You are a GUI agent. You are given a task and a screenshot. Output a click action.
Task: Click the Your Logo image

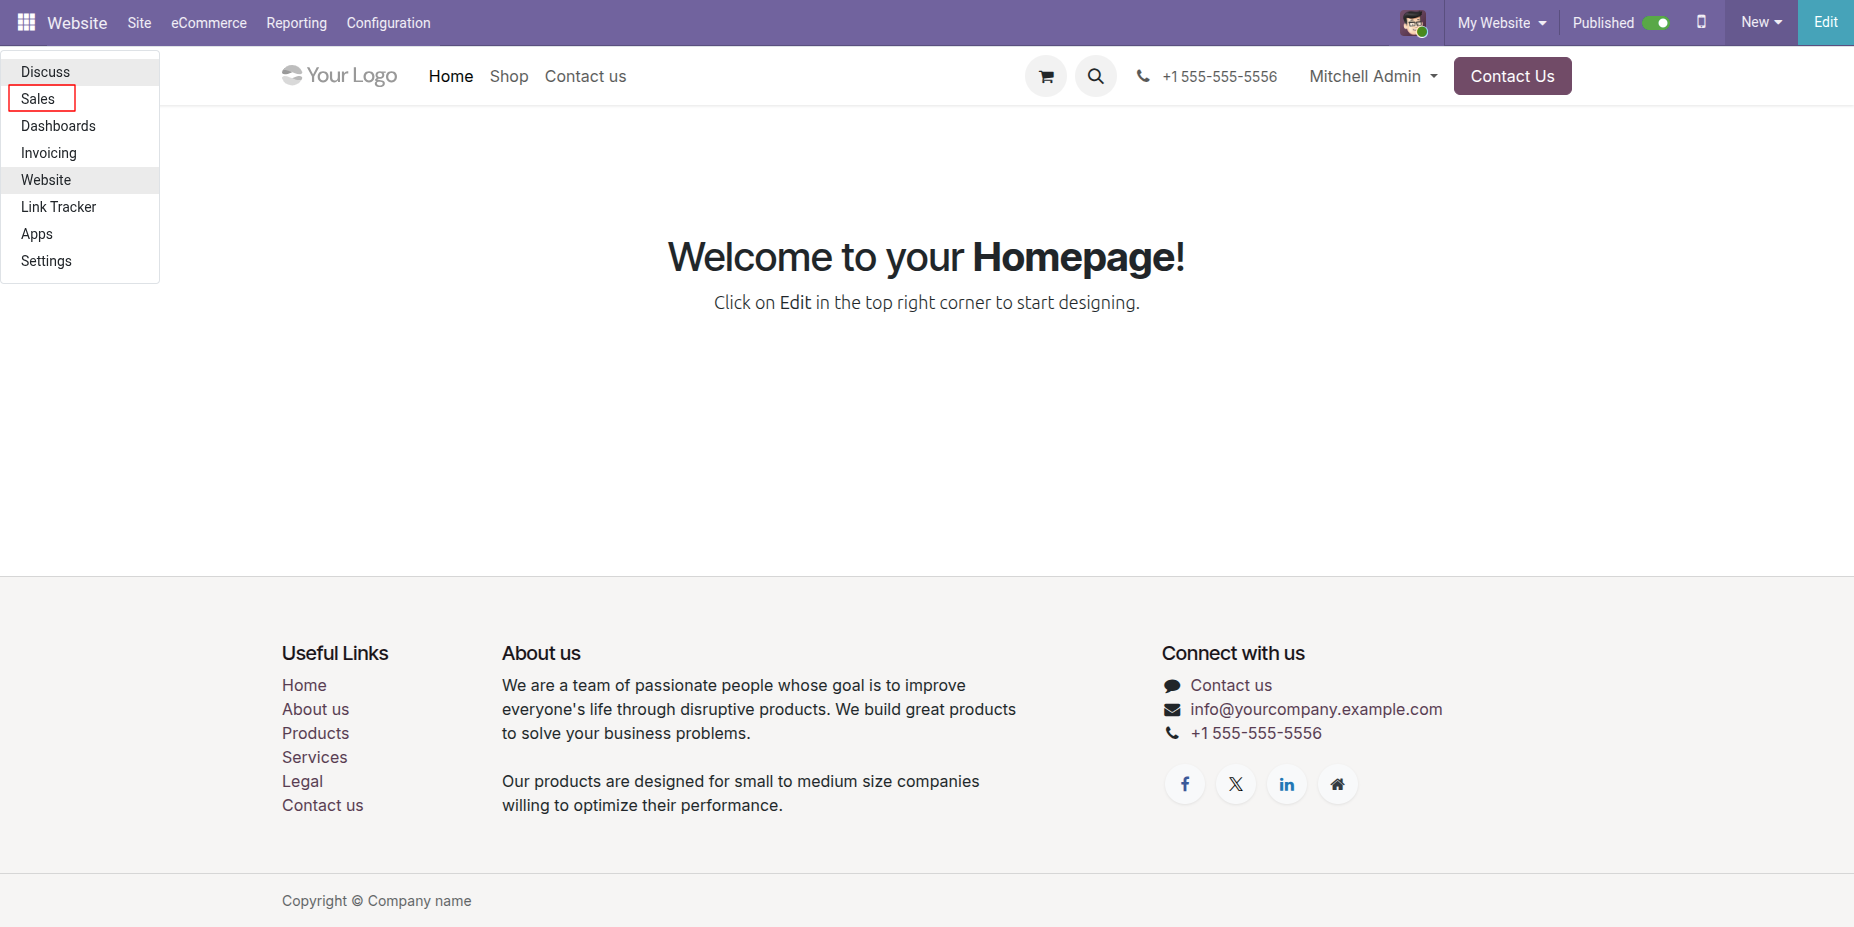click(340, 75)
